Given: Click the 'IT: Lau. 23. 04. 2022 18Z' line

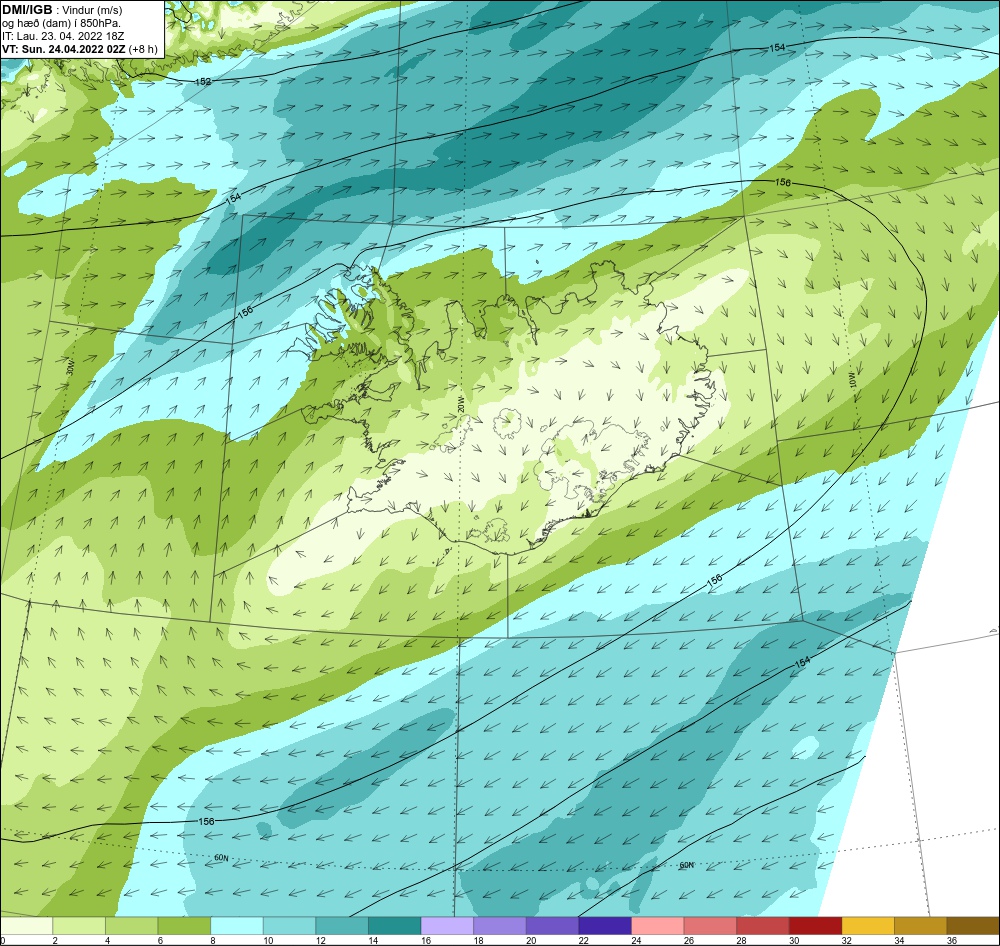Looking at the screenshot, I should click(63, 36).
